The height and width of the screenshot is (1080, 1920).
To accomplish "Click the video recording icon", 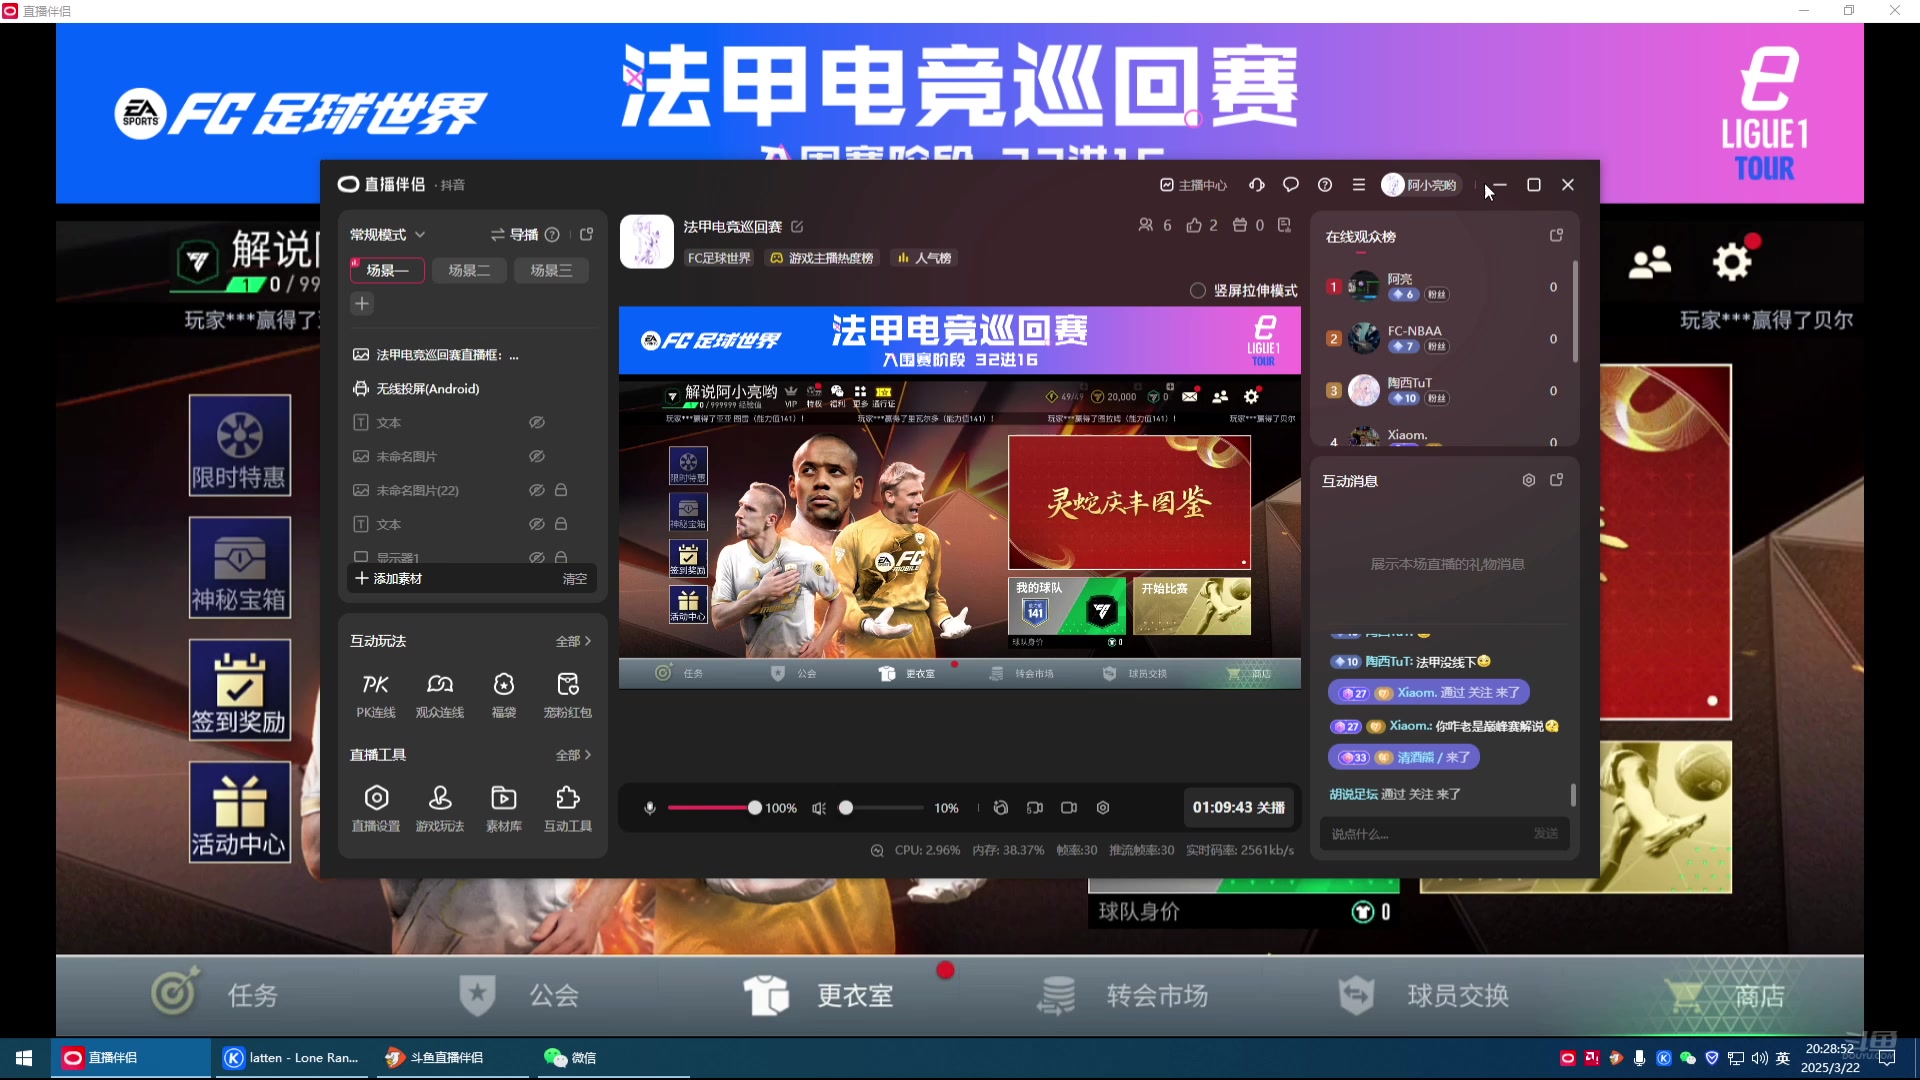I will point(1069,808).
